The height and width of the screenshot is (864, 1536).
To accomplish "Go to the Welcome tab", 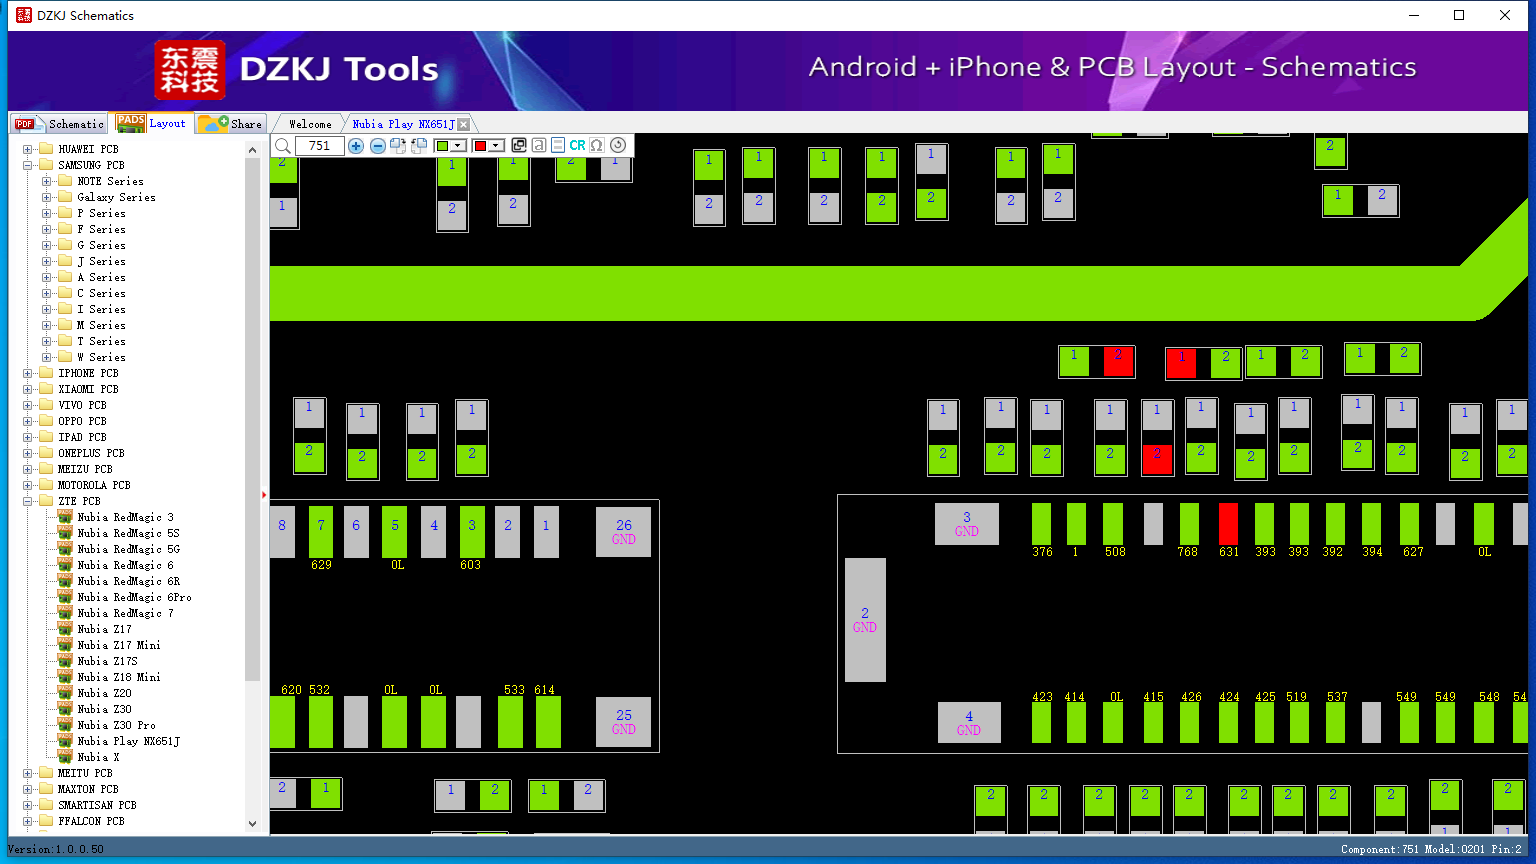I will 310,124.
